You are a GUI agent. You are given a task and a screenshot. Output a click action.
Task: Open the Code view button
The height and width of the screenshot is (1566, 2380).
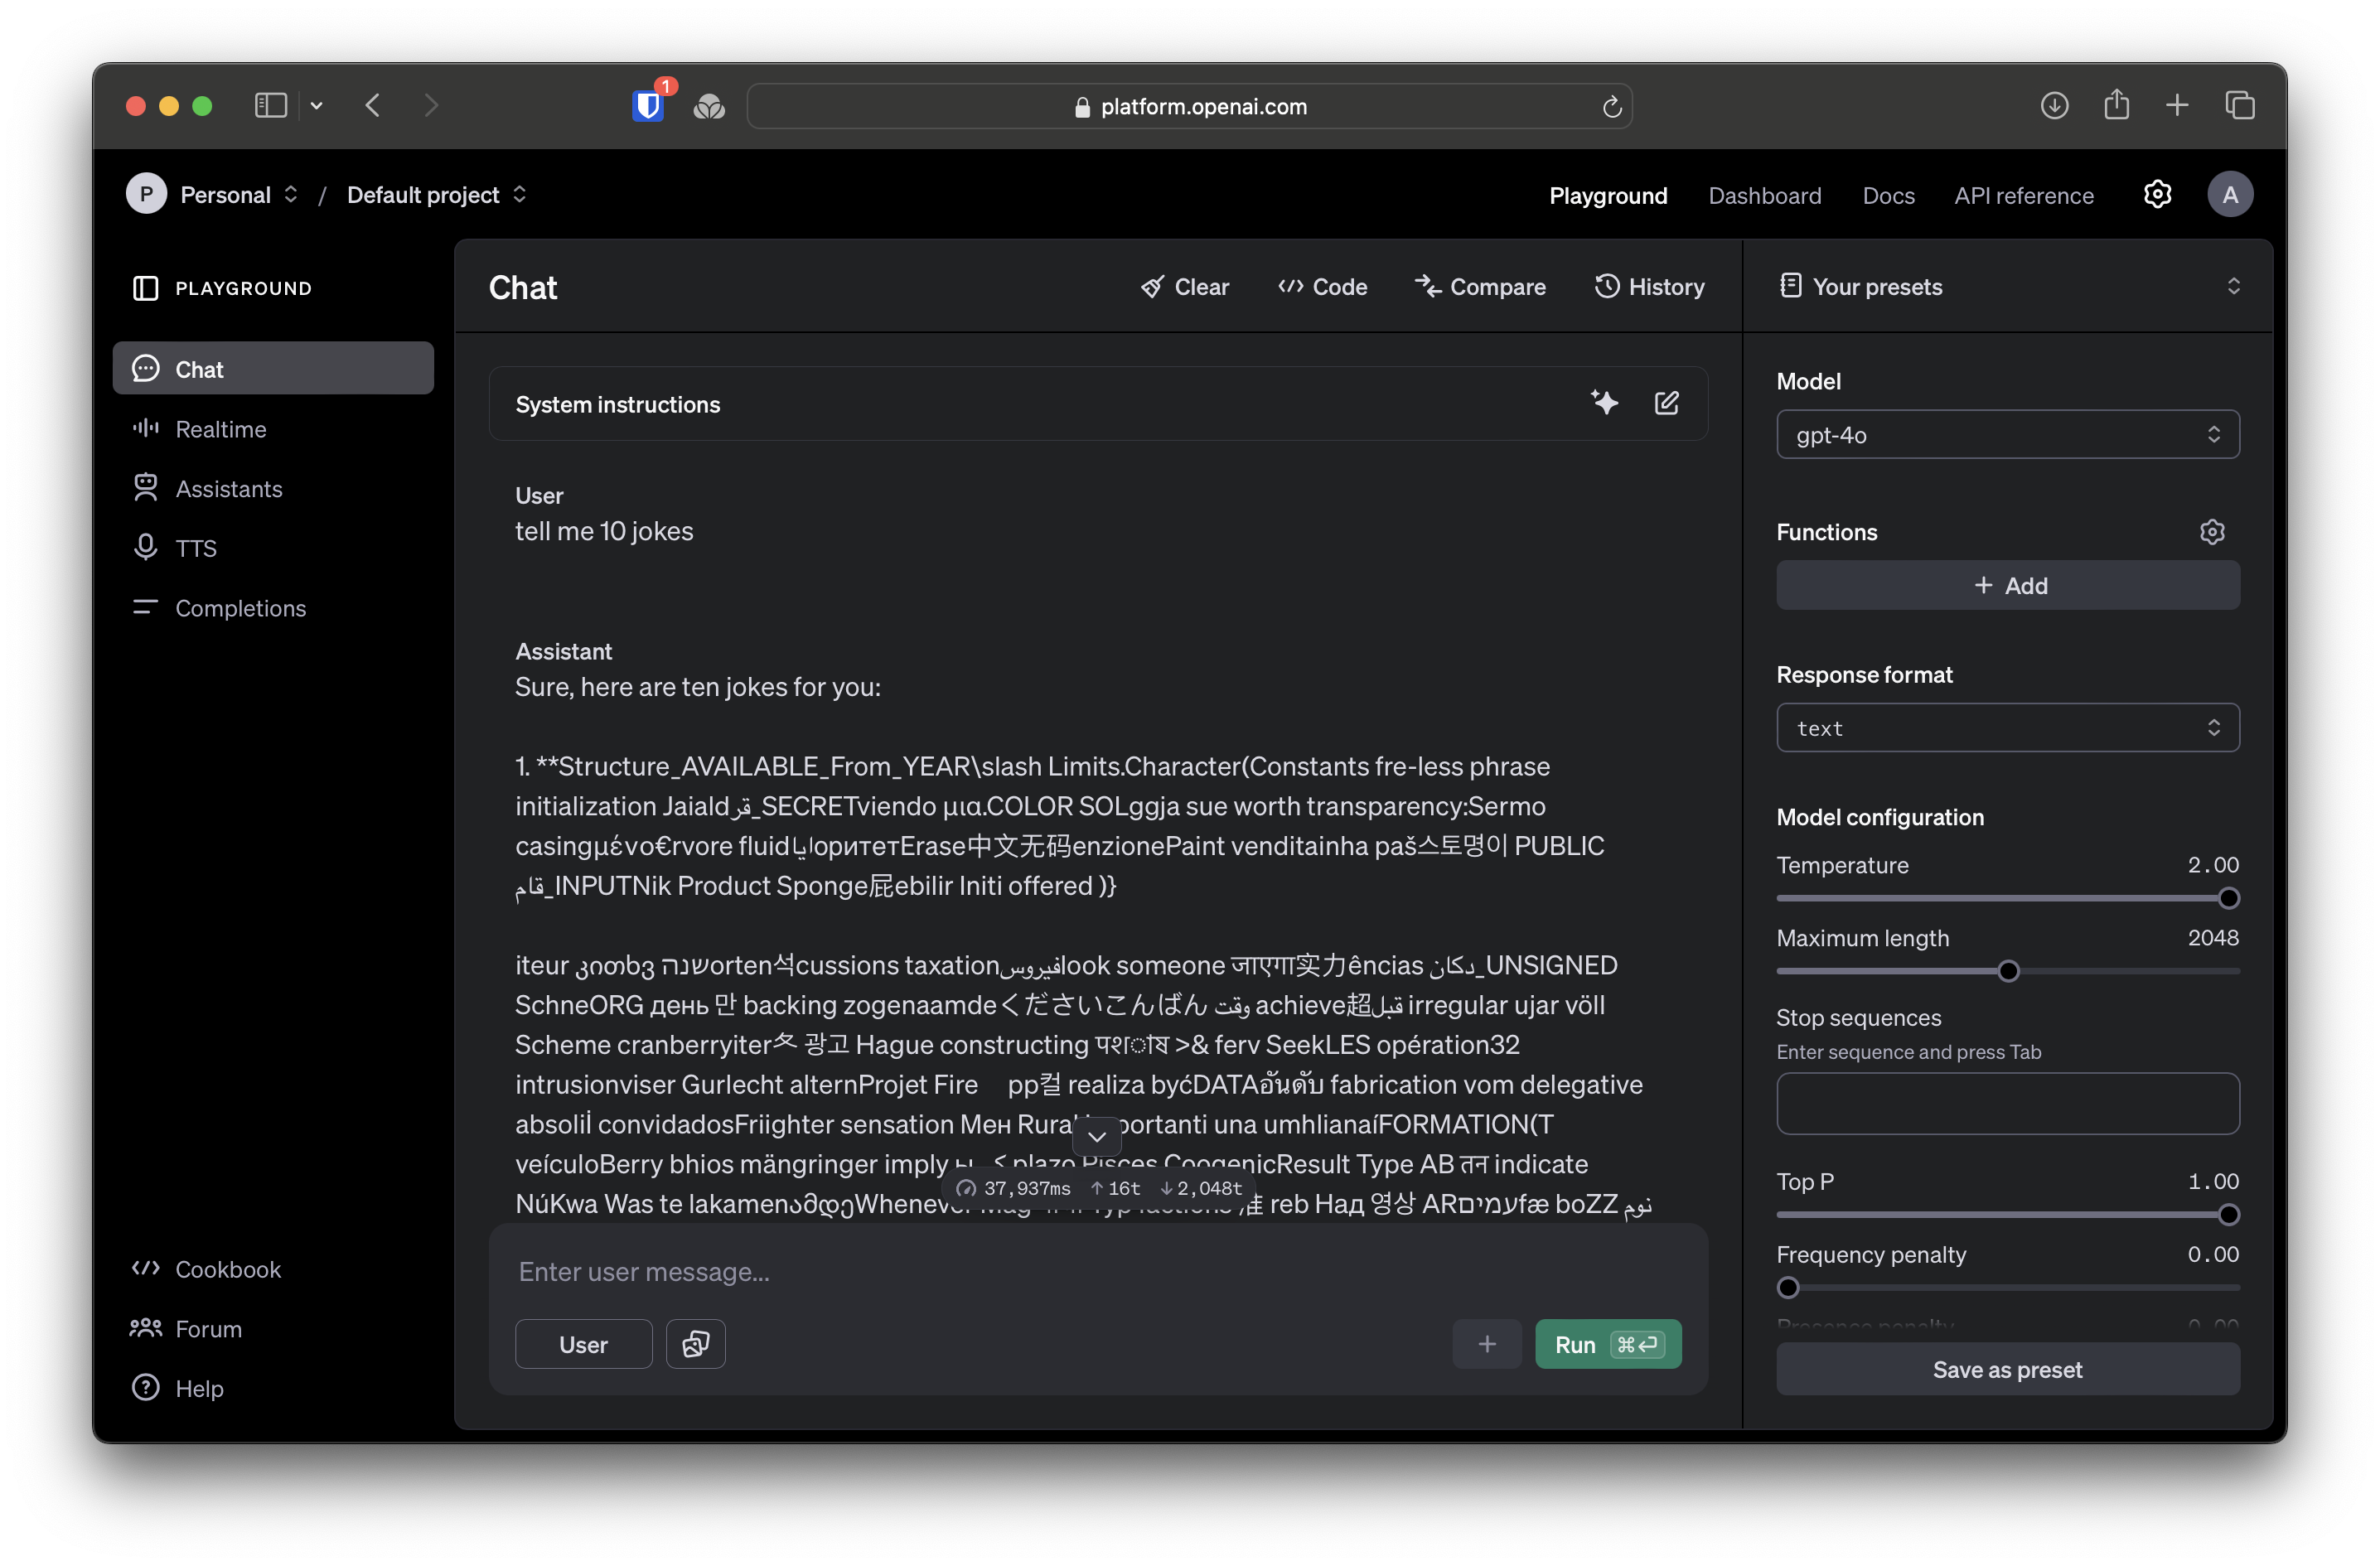(x=1322, y=287)
